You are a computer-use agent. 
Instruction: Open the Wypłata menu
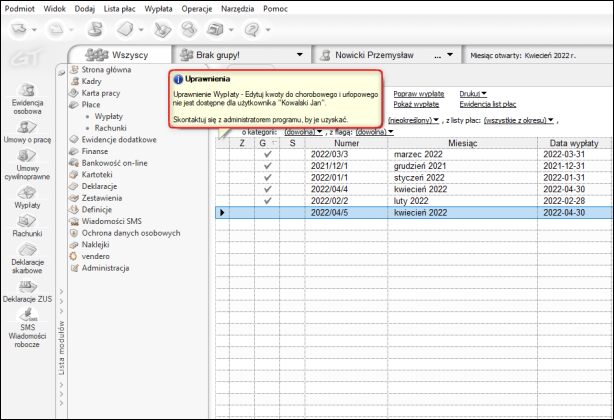coord(158,9)
